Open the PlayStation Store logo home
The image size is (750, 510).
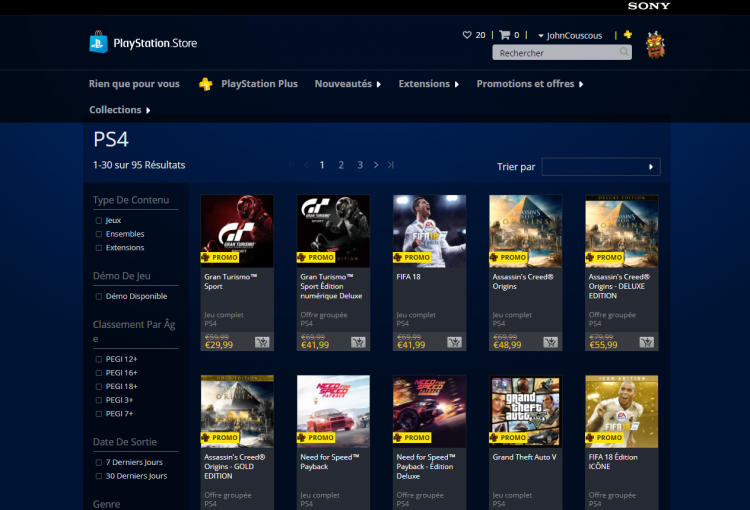(143, 43)
